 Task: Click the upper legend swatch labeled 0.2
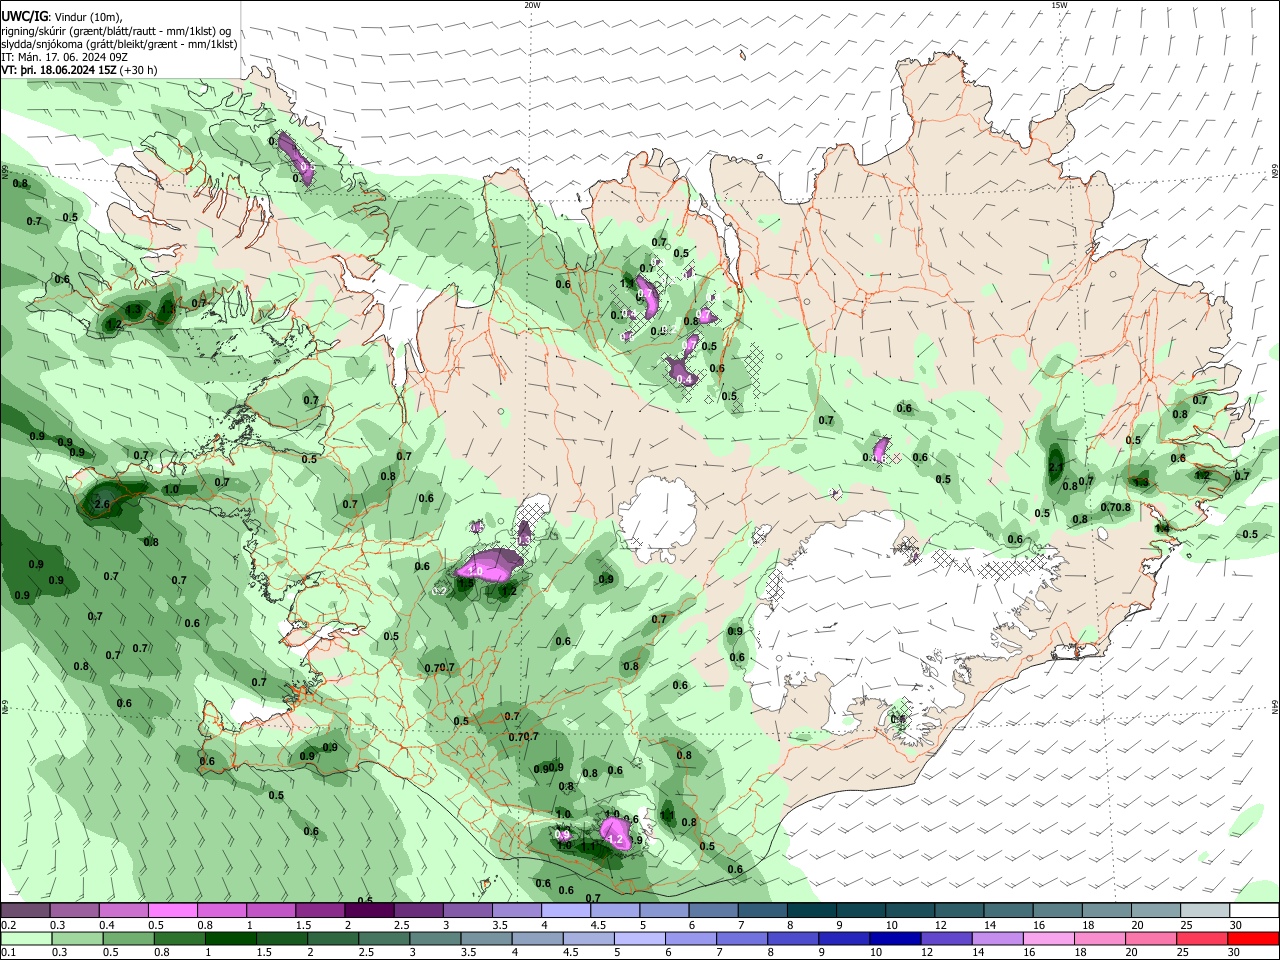click(x=26, y=911)
